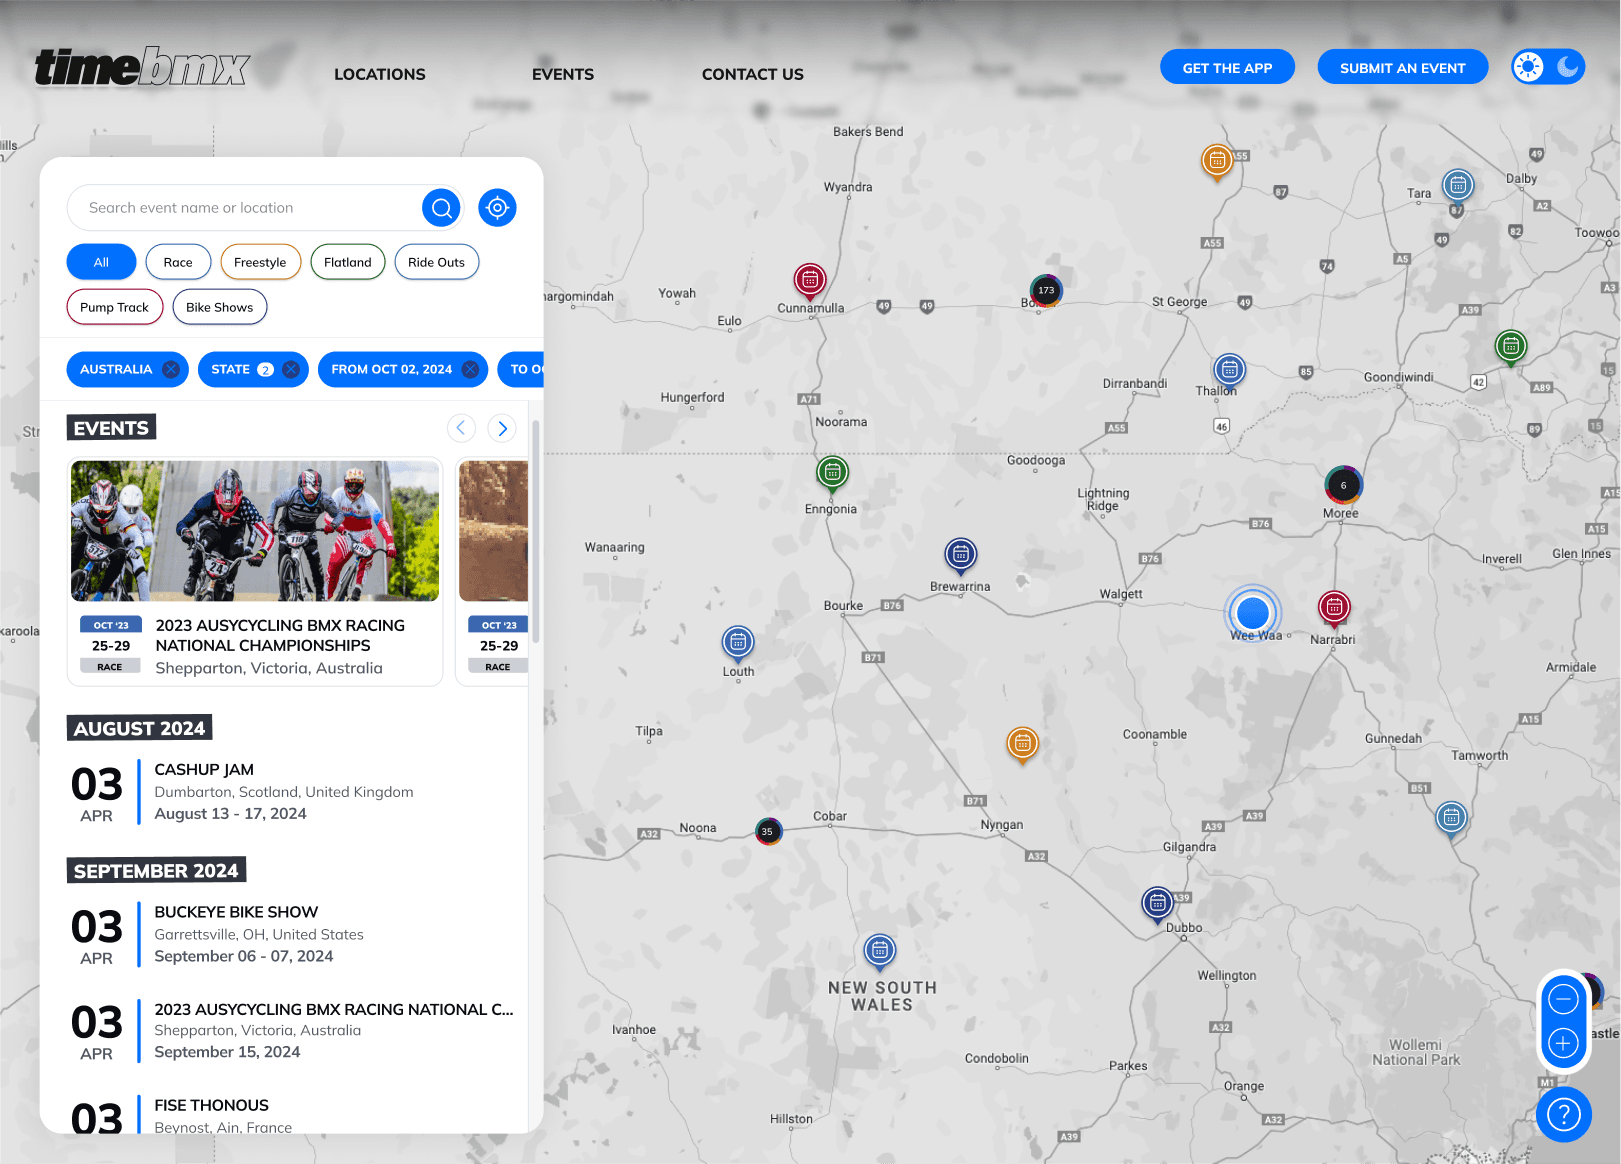The width and height of the screenshot is (1621, 1164).
Task: Open the Buckeye Bike Show event
Action: click(292, 934)
